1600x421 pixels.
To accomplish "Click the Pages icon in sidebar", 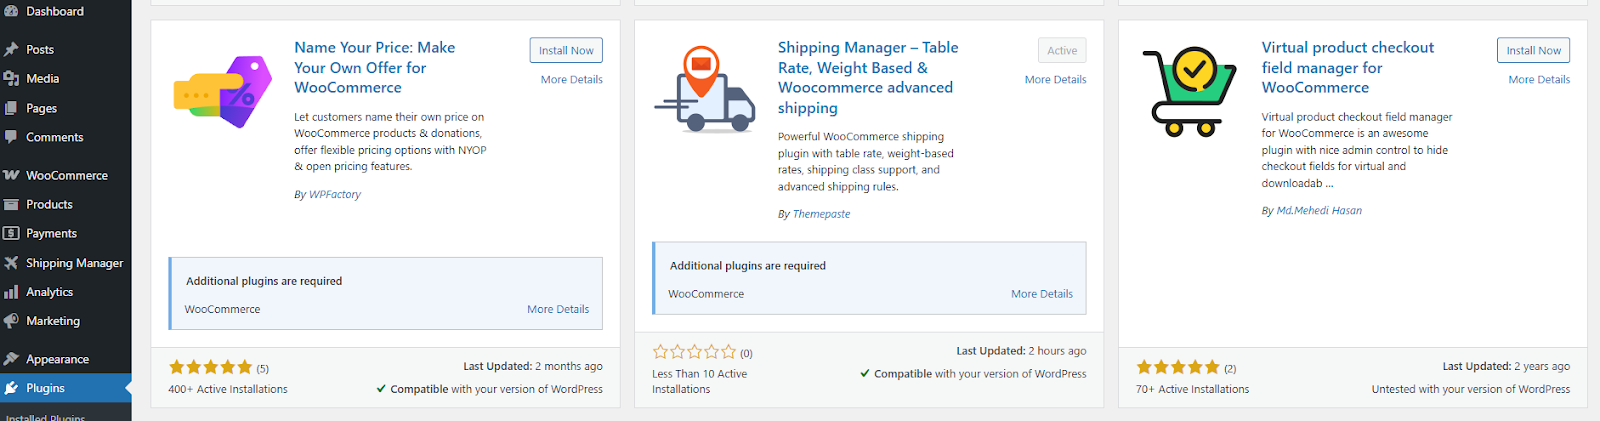I will 11,108.
